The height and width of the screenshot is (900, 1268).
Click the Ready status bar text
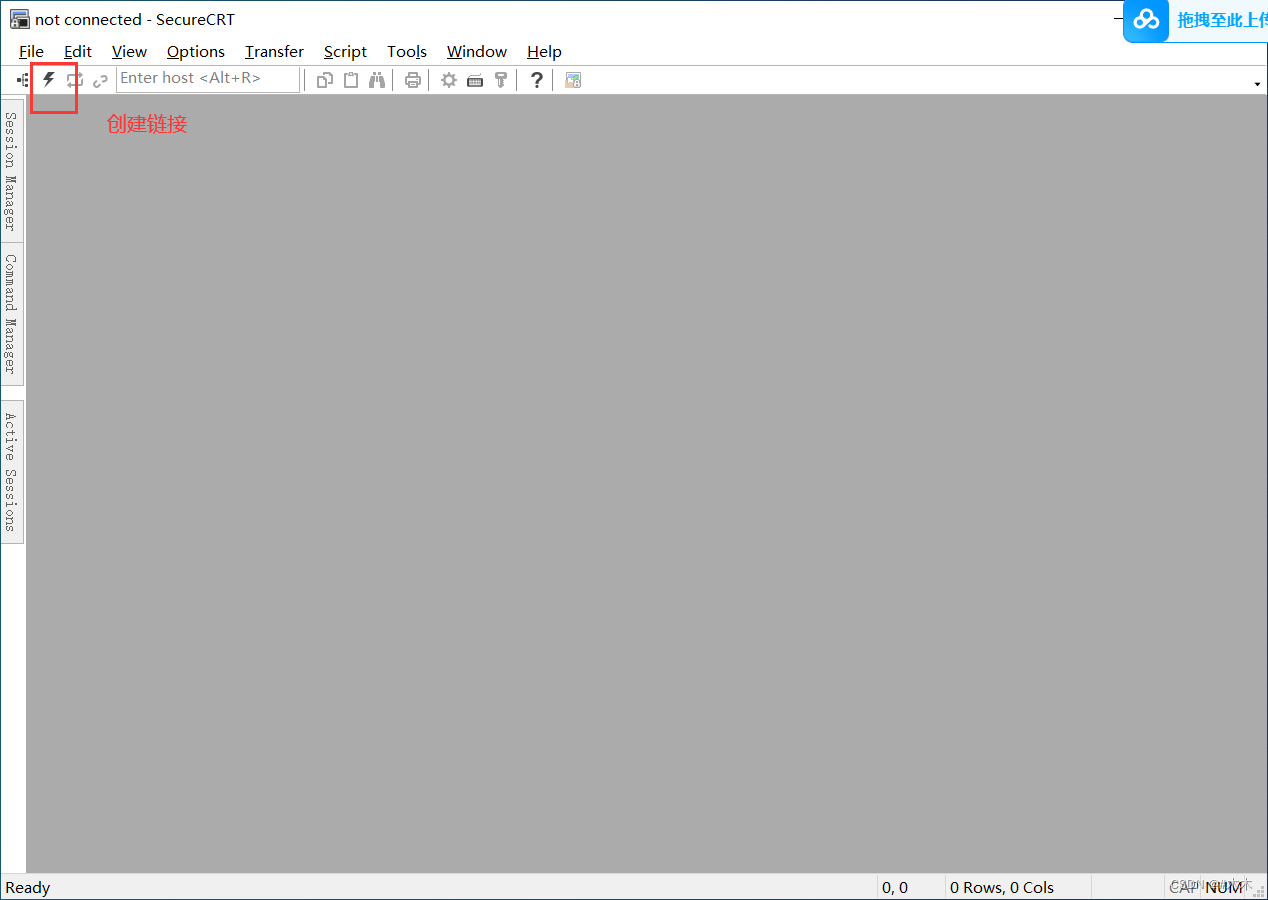click(28, 887)
